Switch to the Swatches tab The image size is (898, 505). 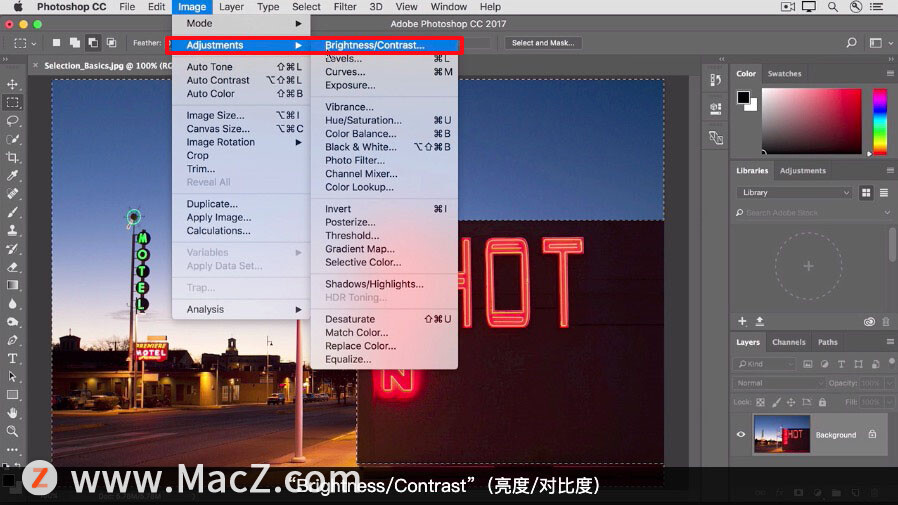pyautogui.click(x=784, y=73)
